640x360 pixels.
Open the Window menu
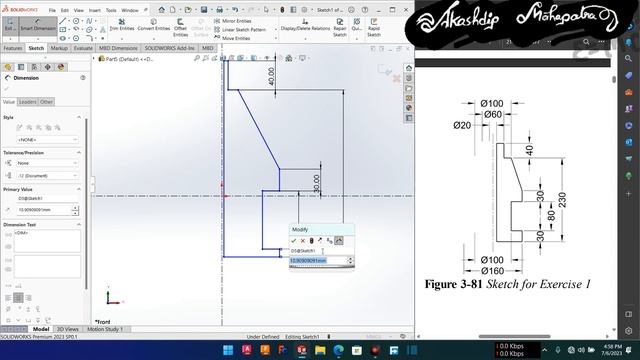point(130,10)
